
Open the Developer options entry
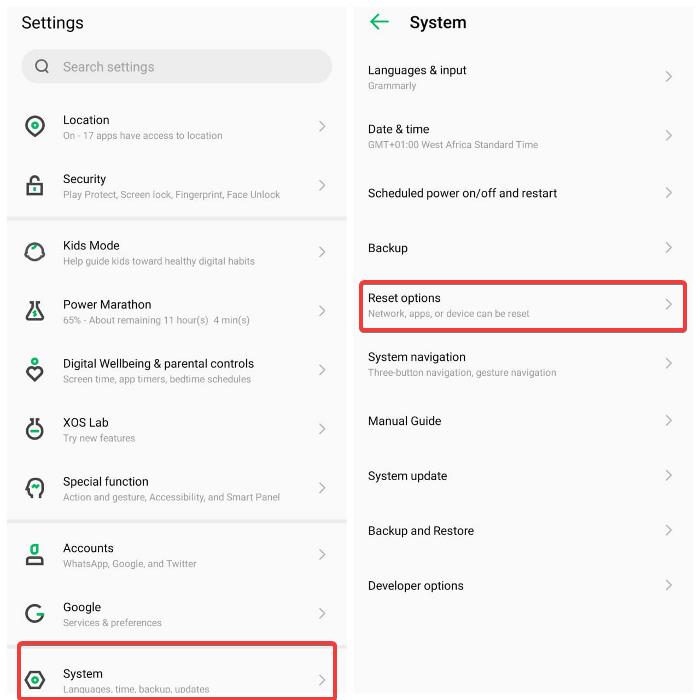415,586
